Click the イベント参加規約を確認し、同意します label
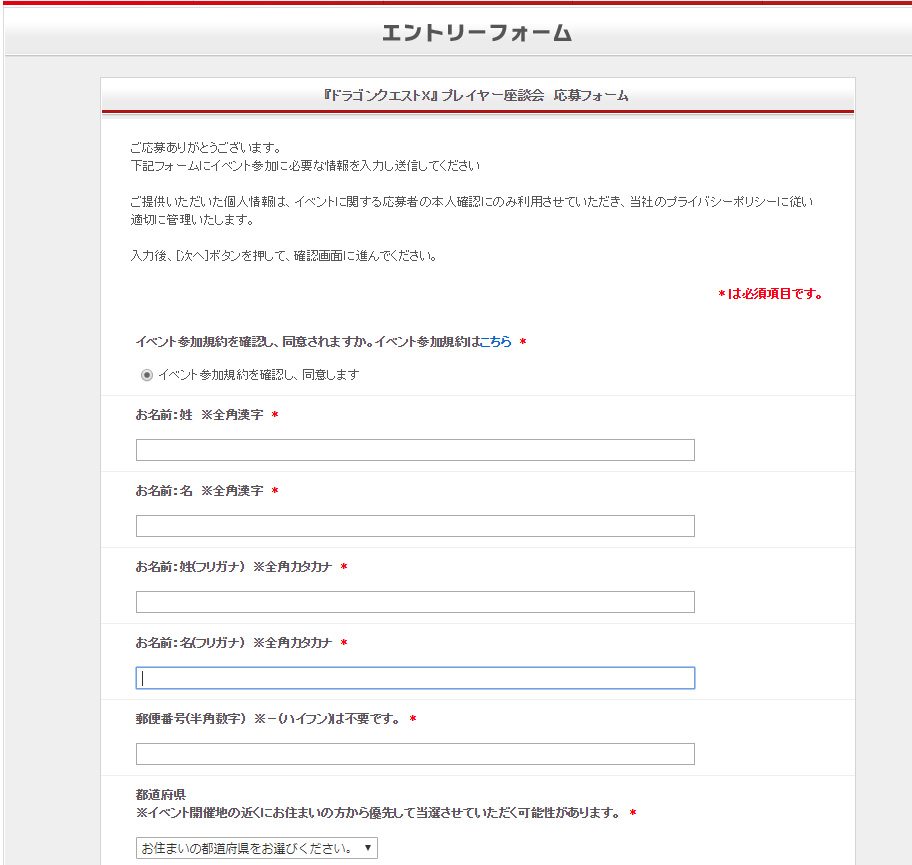Viewport: 912px width, 865px height. coord(259,375)
